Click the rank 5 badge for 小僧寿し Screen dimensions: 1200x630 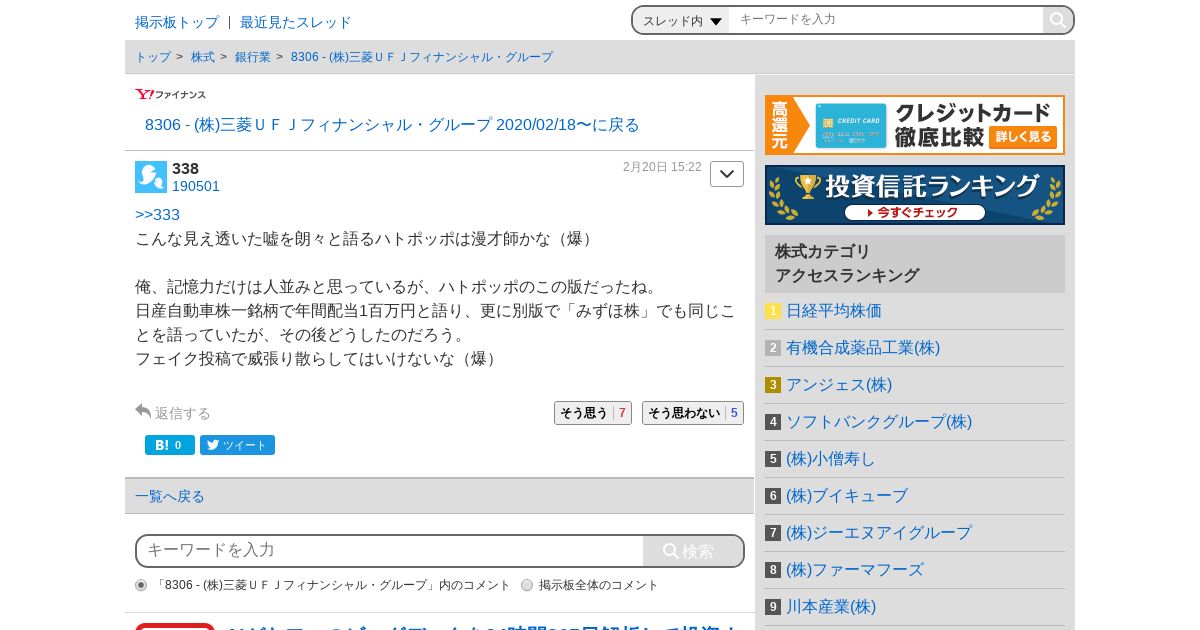(773, 459)
